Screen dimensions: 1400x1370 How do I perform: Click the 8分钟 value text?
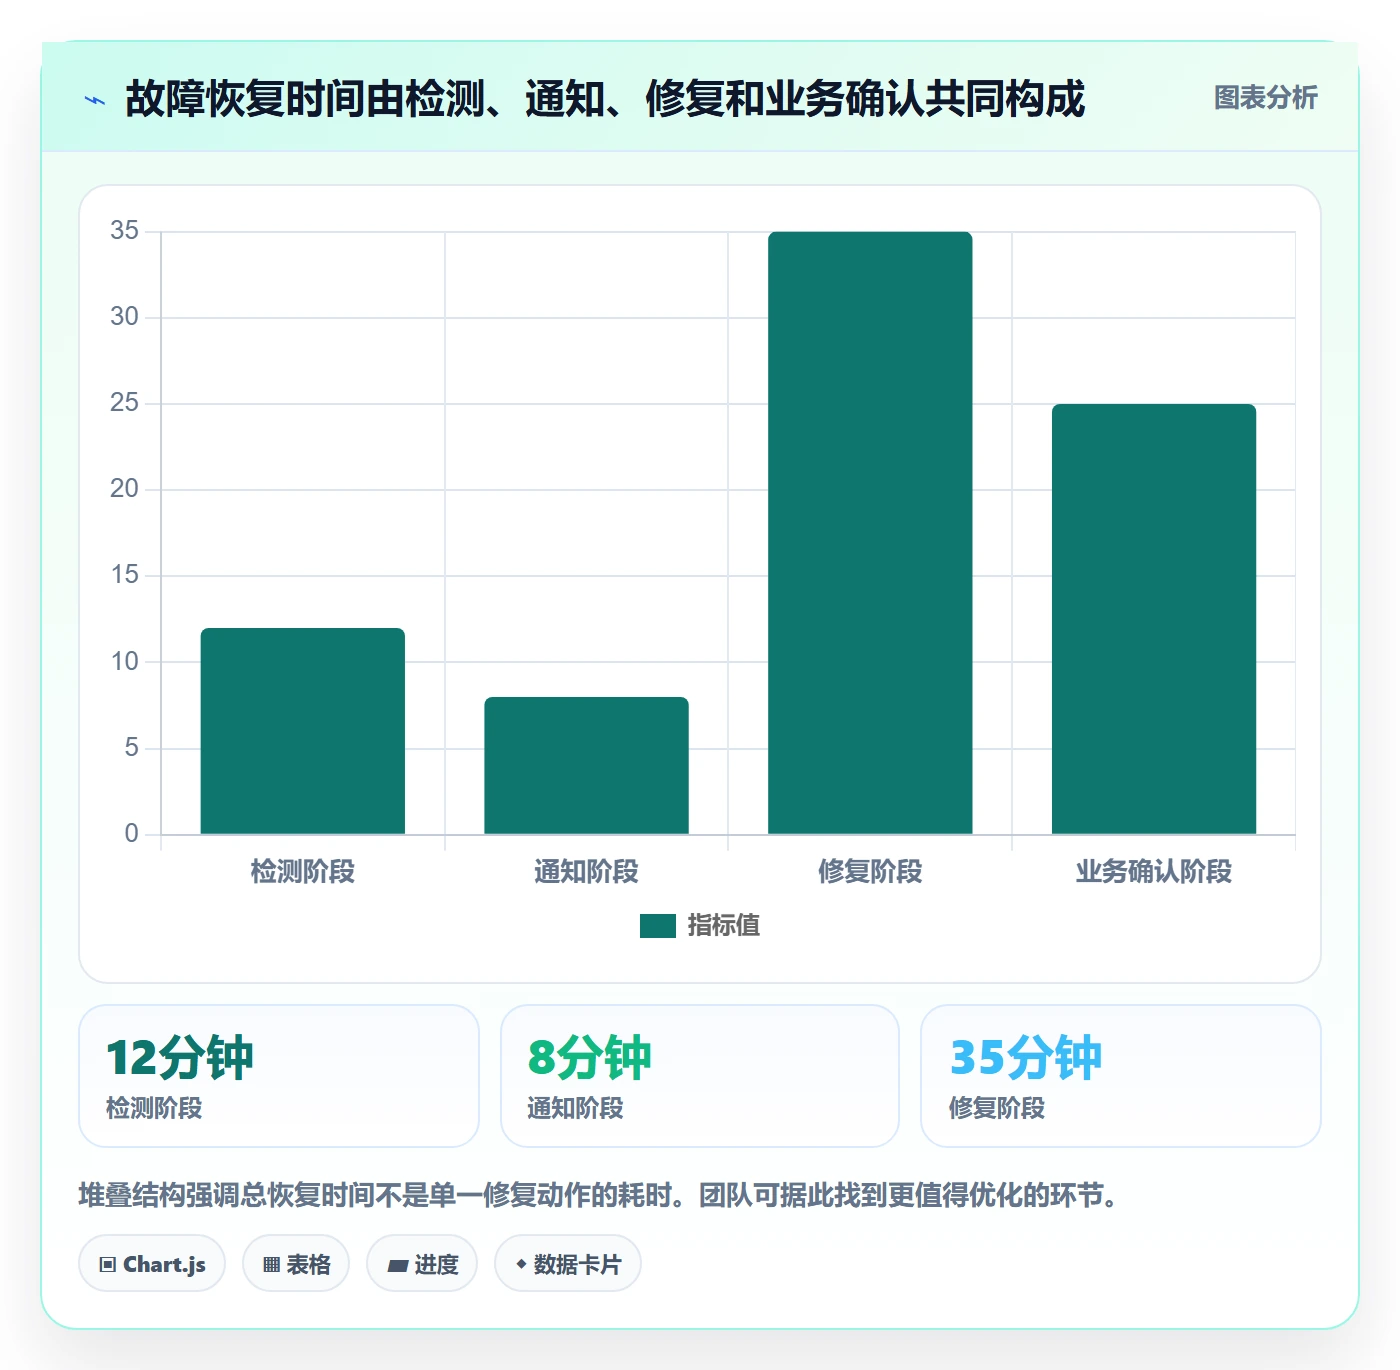click(x=590, y=1058)
